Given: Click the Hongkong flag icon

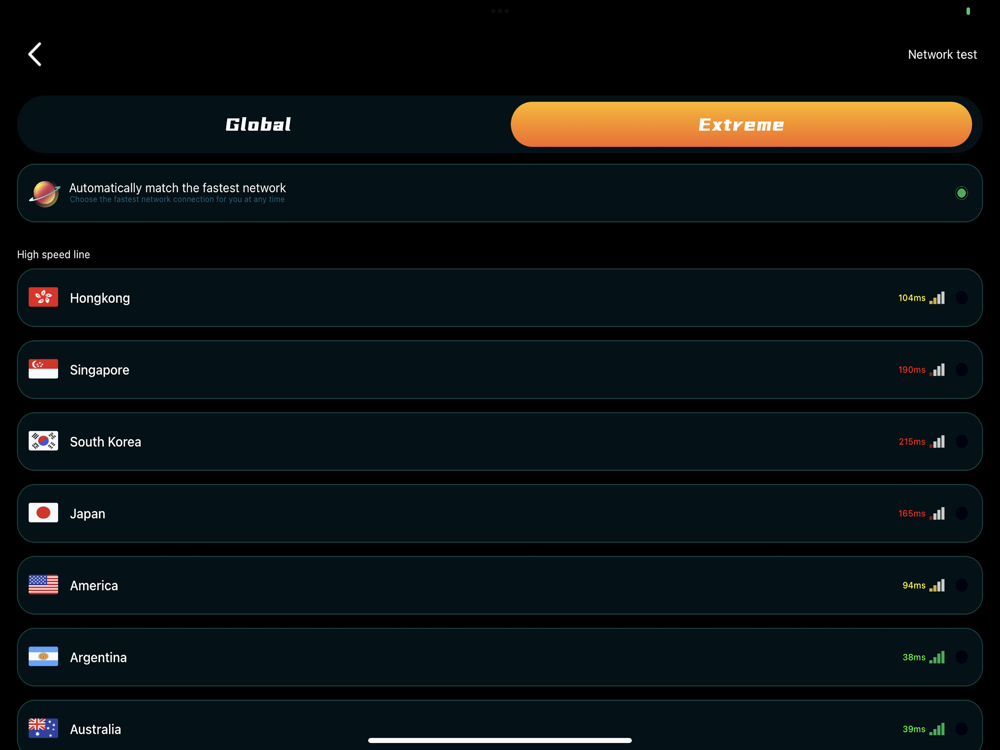Looking at the screenshot, I should (43, 297).
